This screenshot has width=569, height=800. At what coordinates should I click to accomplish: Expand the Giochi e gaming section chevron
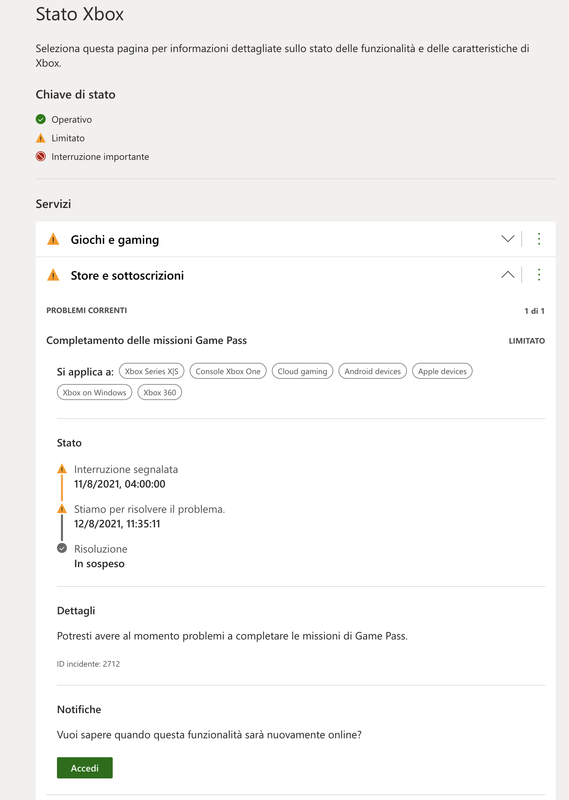pos(507,239)
